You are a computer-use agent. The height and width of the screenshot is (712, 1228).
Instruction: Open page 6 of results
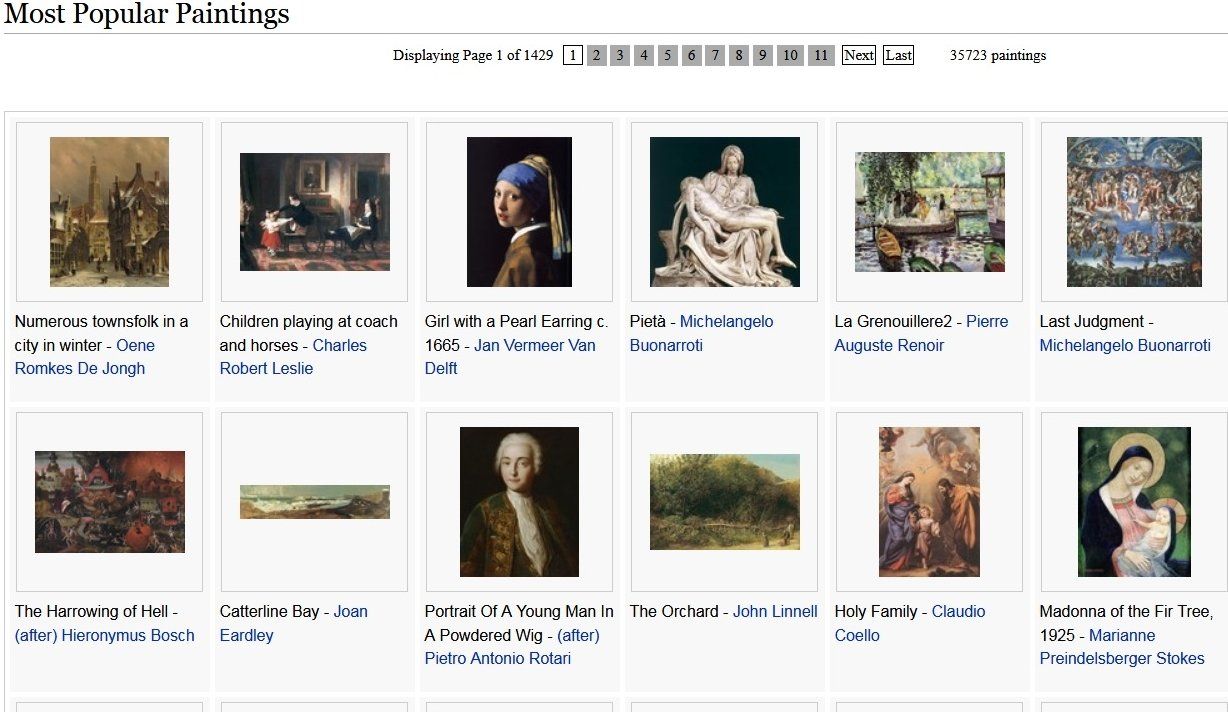point(691,55)
